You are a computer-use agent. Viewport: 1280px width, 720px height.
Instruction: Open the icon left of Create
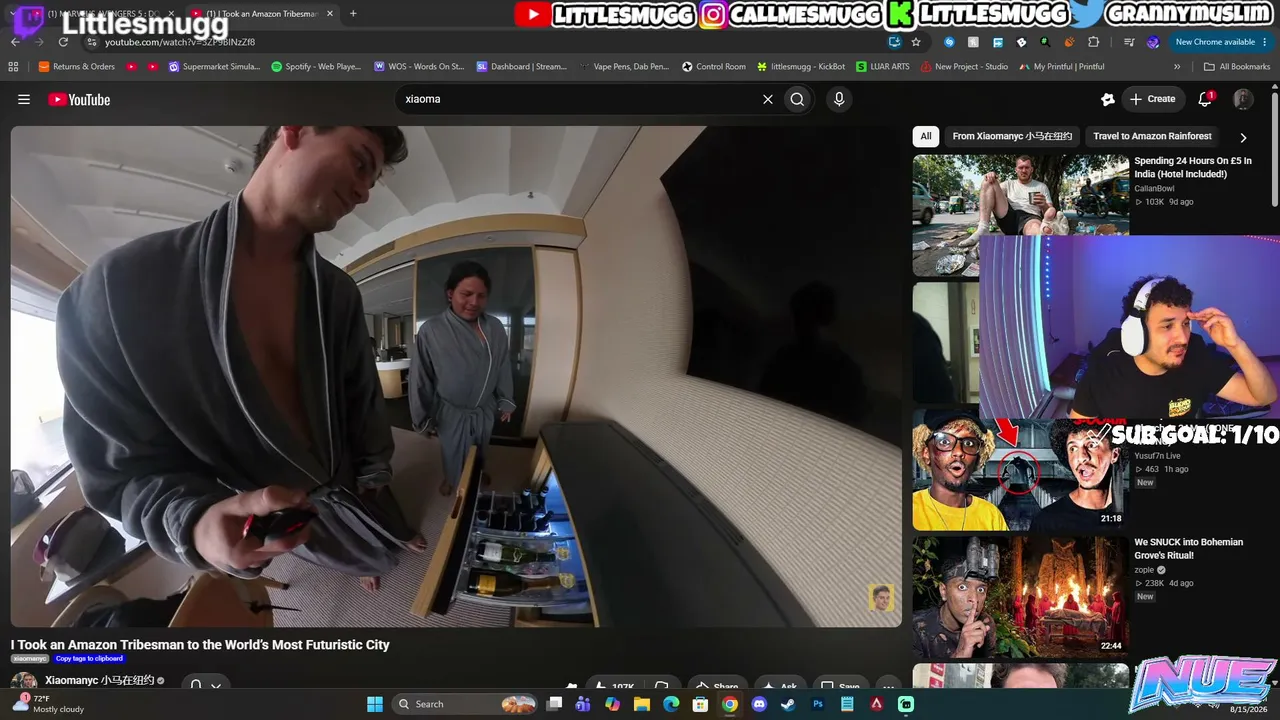pos(1107,99)
